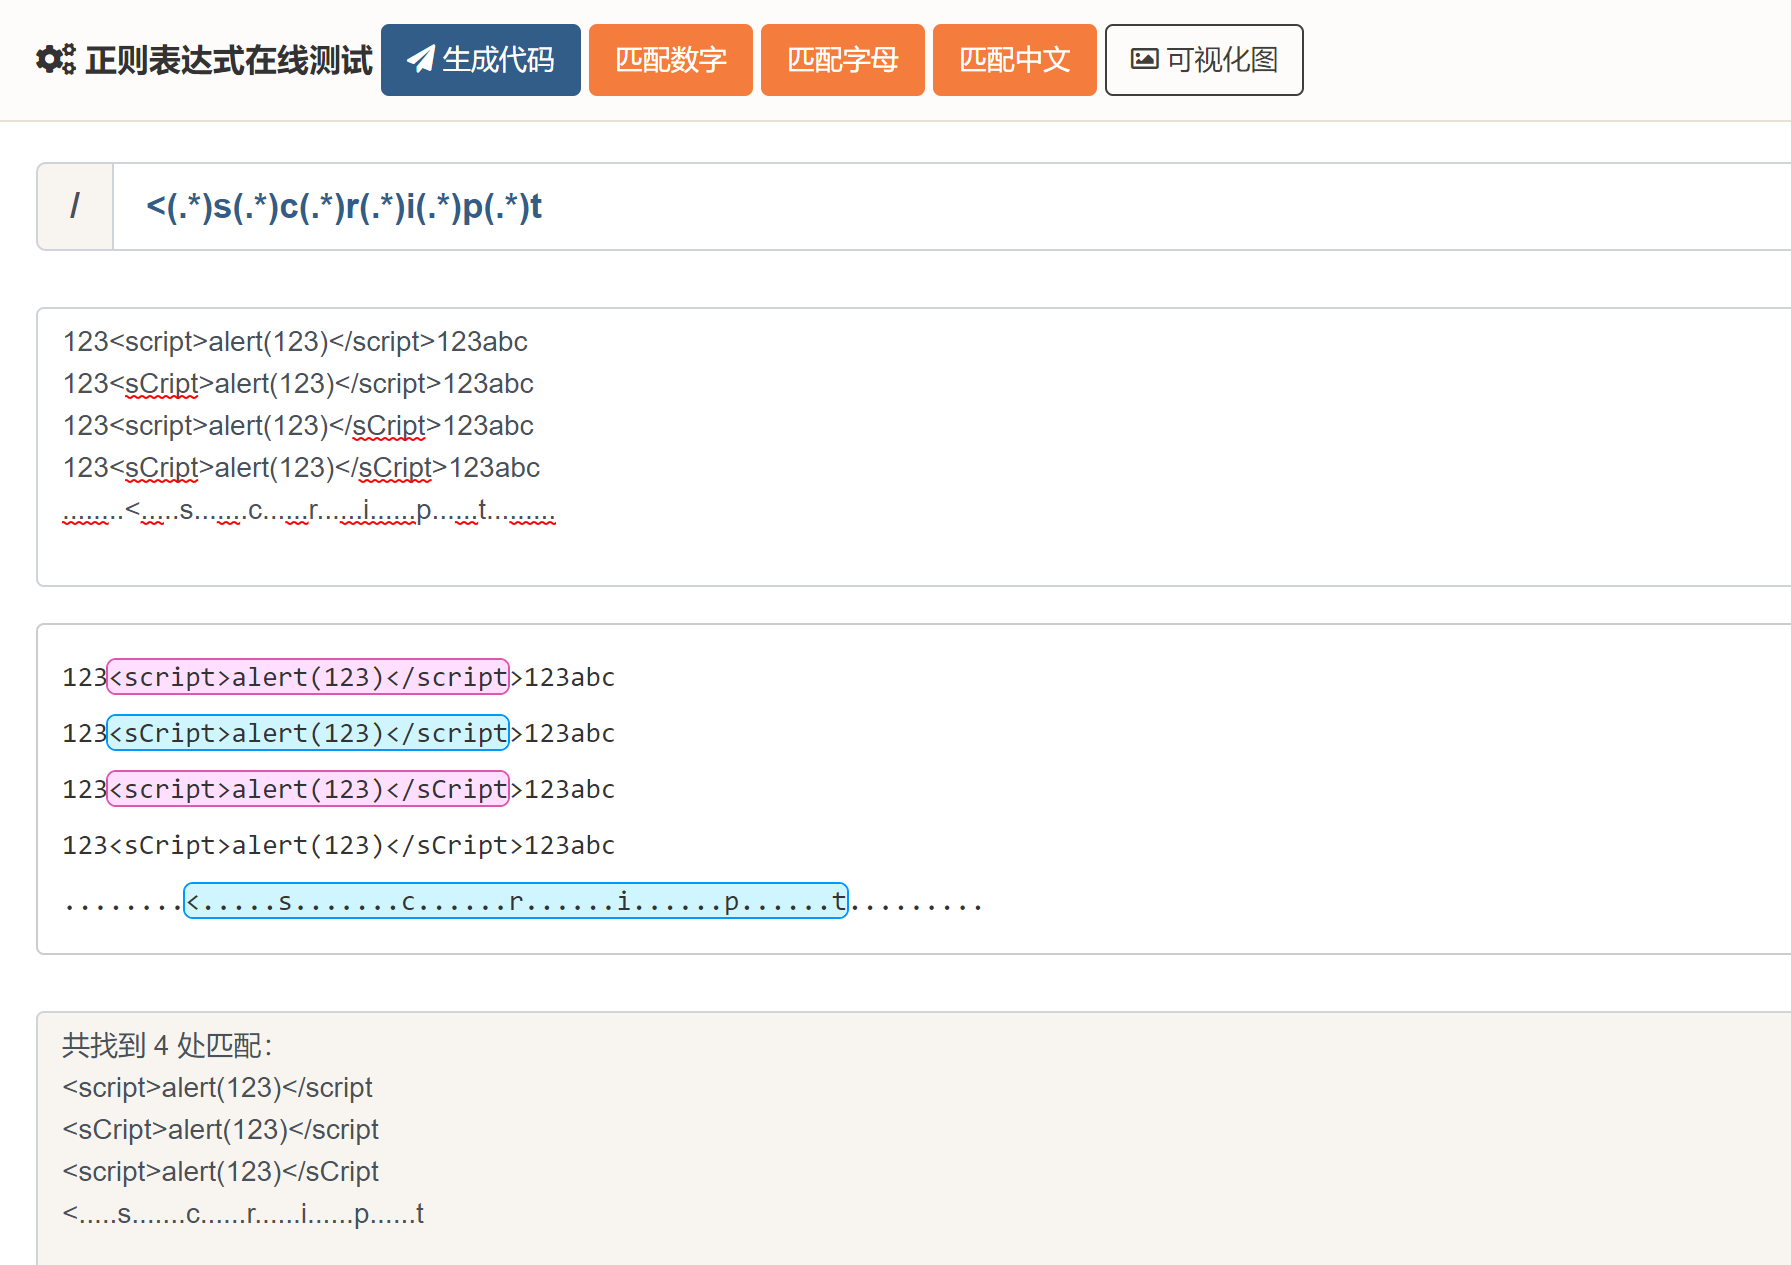Click the dotted test line in the input textarea
The width and height of the screenshot is (1791, 1265).
tap(309, 511)
